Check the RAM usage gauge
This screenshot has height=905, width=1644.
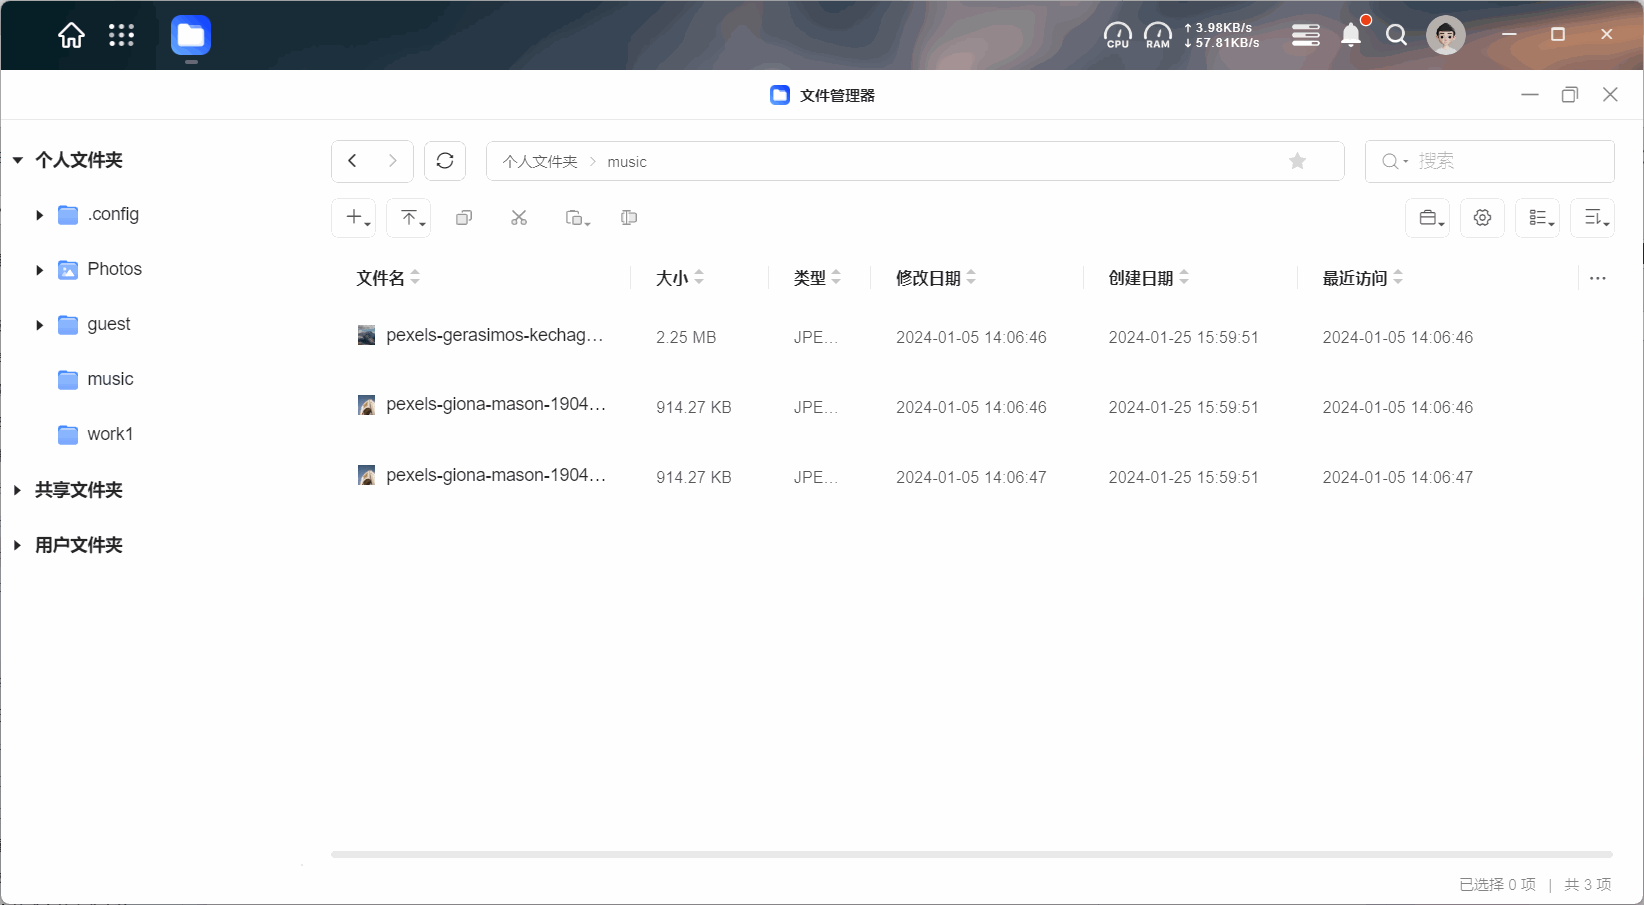[x=1158, y=36]
